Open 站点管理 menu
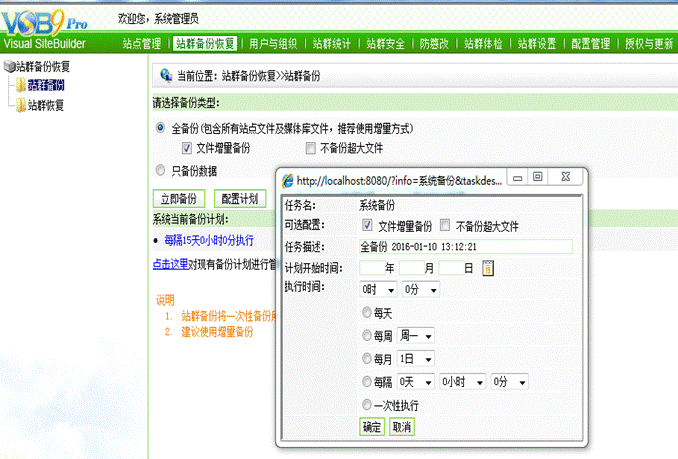 pyautogui.click(x=141, y=43)
